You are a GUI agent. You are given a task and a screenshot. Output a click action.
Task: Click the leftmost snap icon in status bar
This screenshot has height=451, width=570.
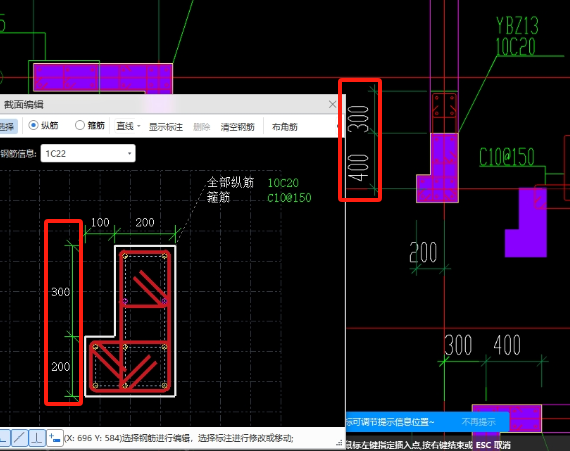(x=4, y=438)
